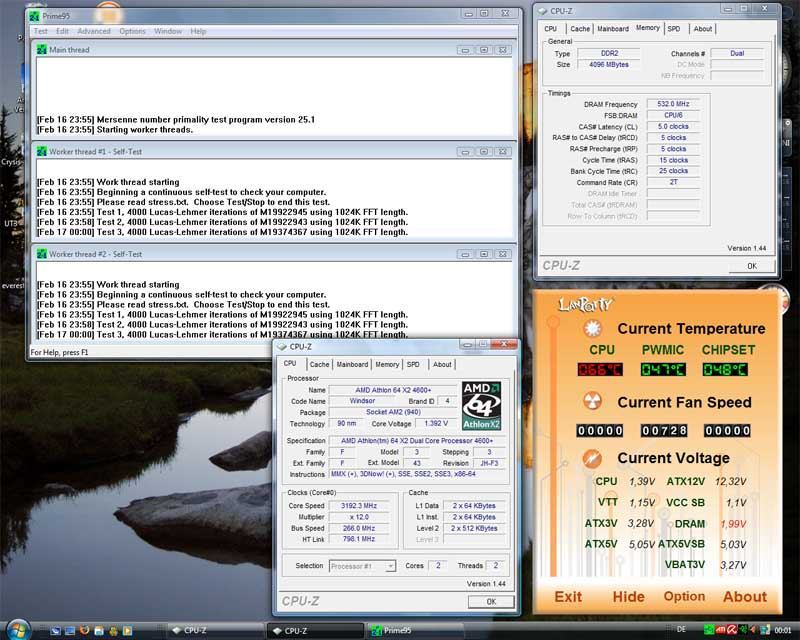Switch to Cache tab in processor CPU-Z window
This screenshot has height=640, width=800.
(319, 364)
